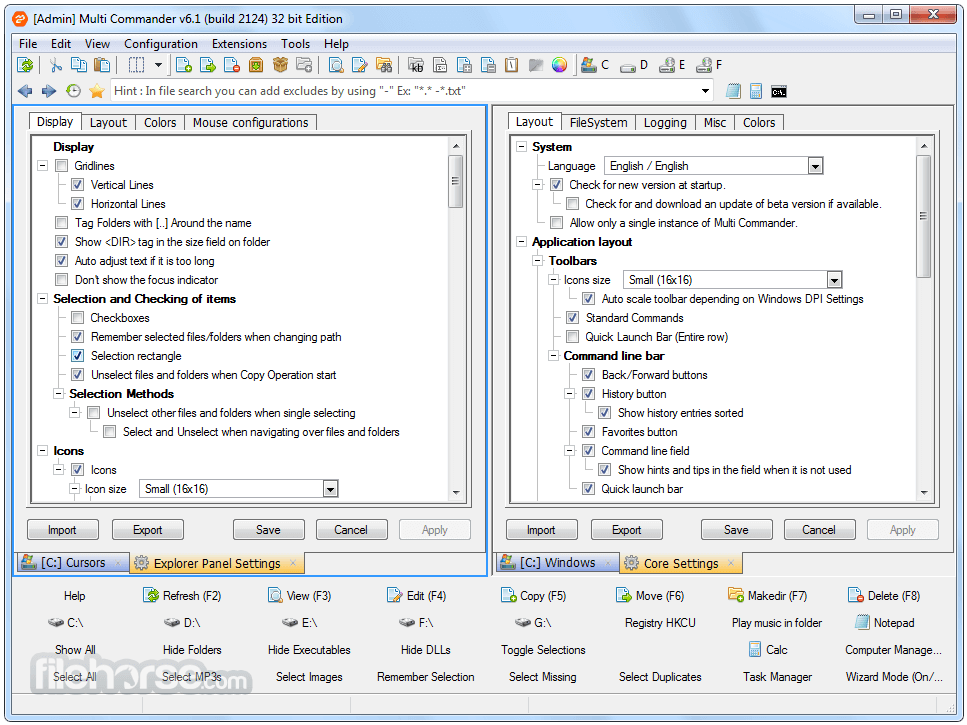Collapse the Command line bar node
Image resolution: width=967 pixels, height=725 pixels.
554,356
